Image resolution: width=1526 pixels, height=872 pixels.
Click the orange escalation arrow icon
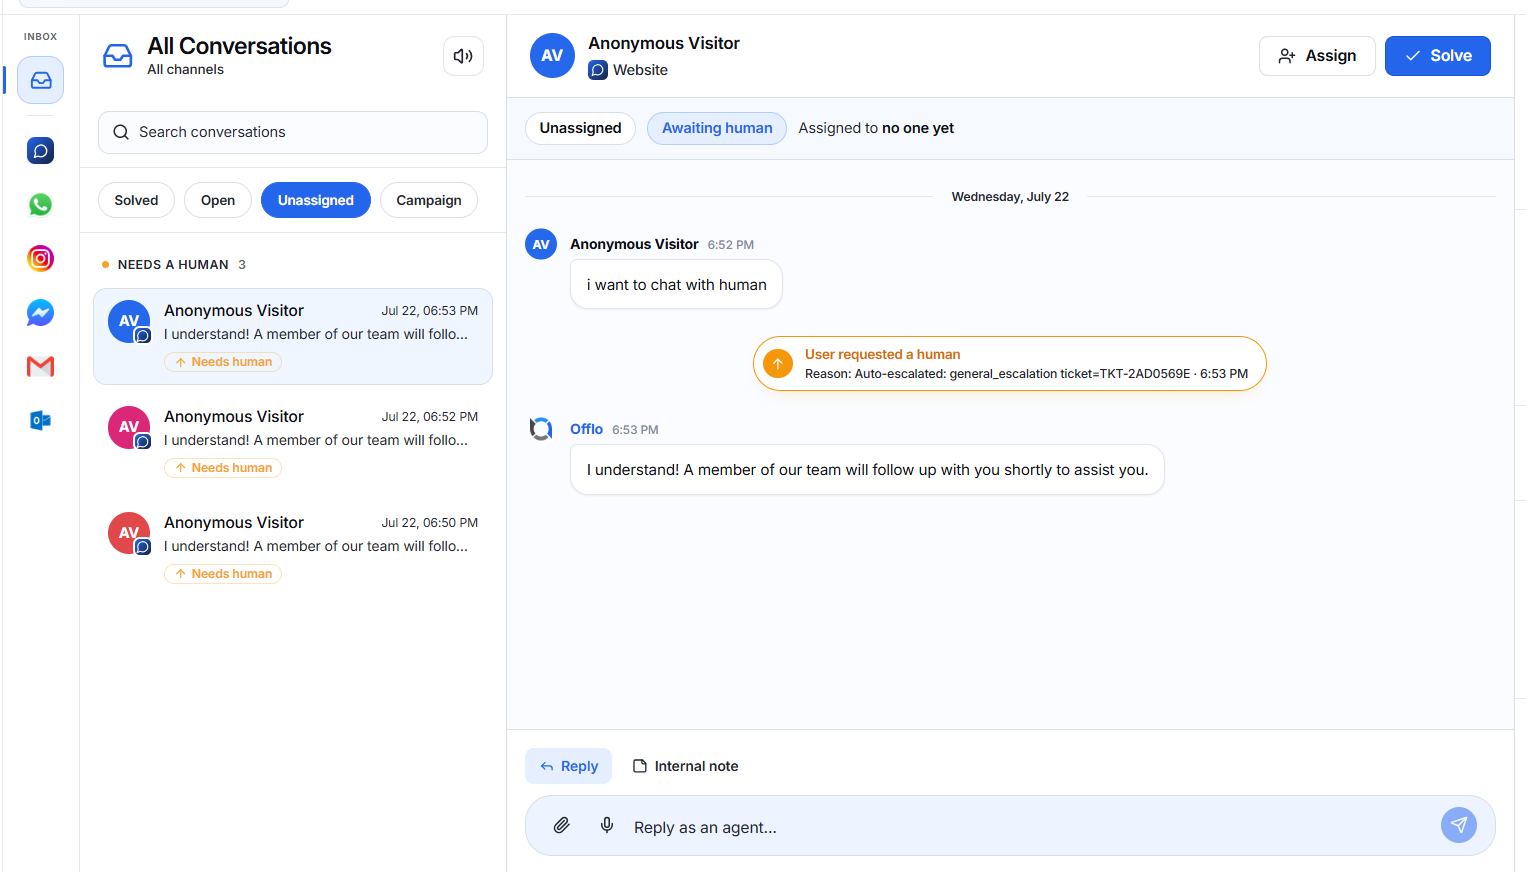[778, 363]
